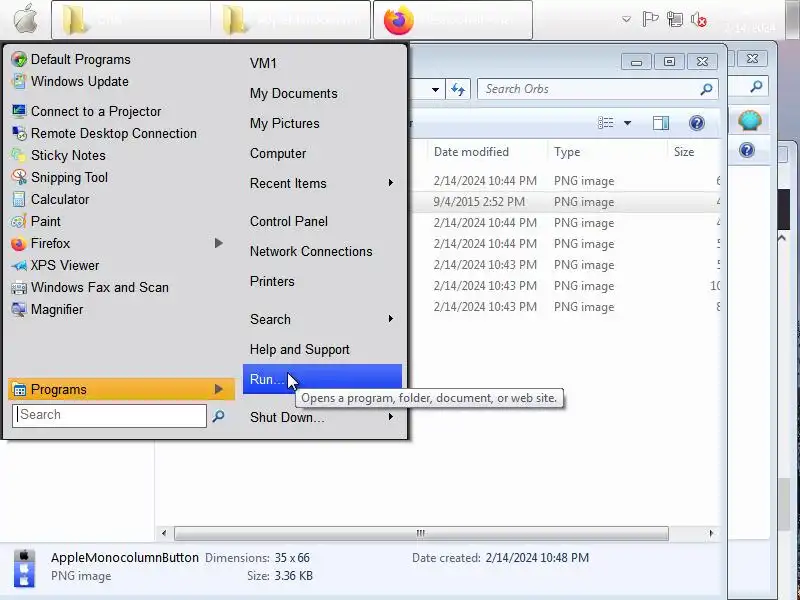Sort by the Type column header

coord(607,152)
